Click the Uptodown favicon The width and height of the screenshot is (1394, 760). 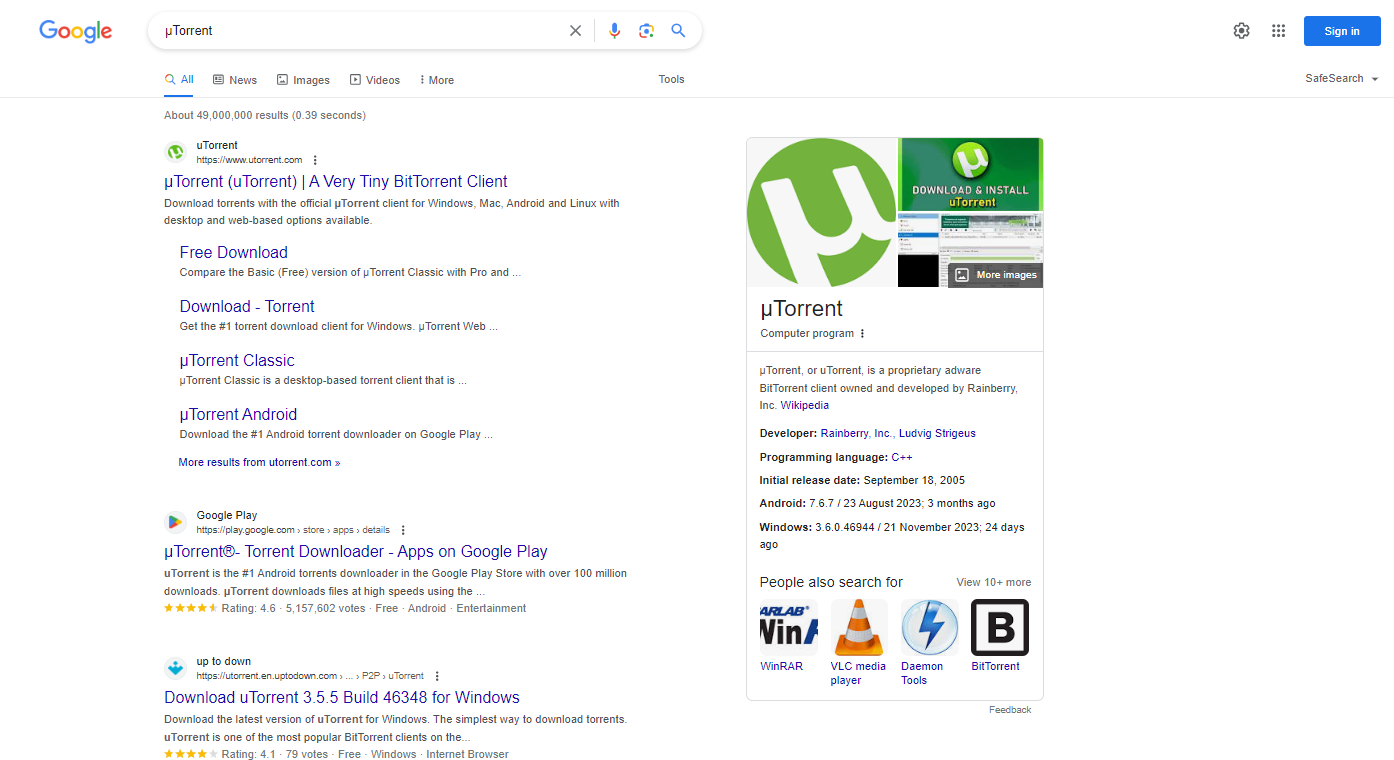pos(176,668)
